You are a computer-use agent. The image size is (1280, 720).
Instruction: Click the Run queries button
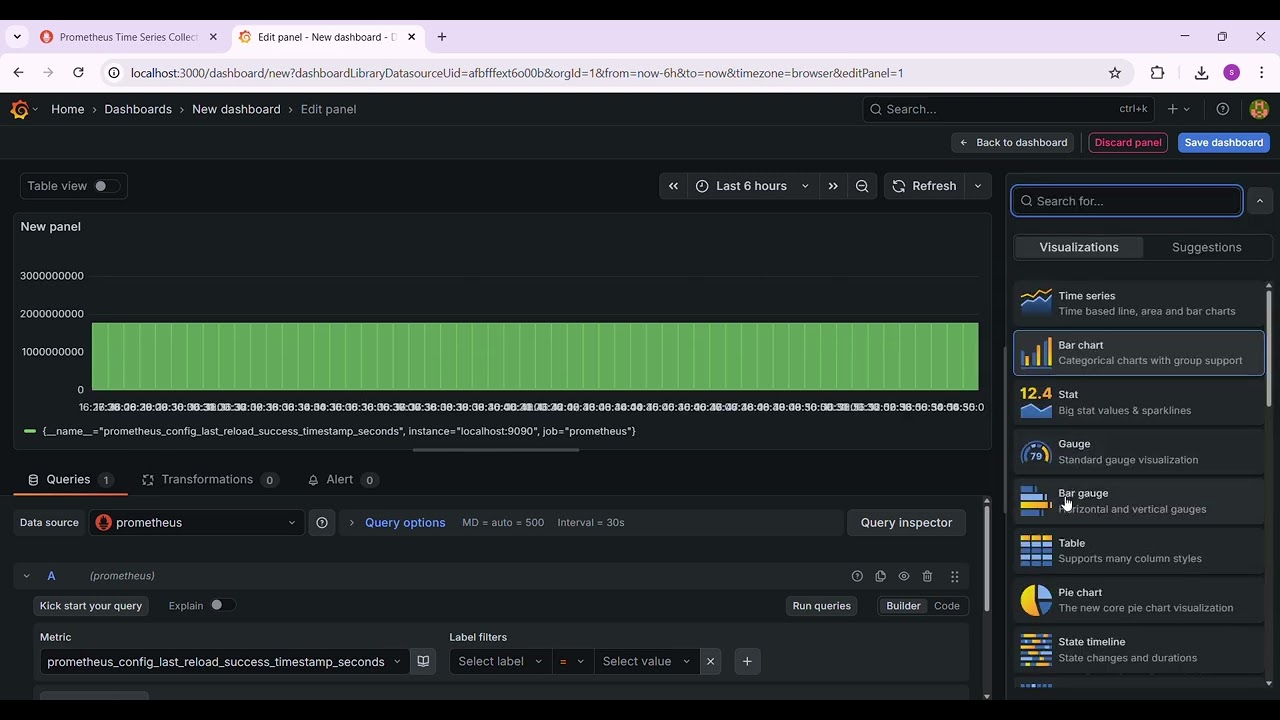click(x=822, y=606)
